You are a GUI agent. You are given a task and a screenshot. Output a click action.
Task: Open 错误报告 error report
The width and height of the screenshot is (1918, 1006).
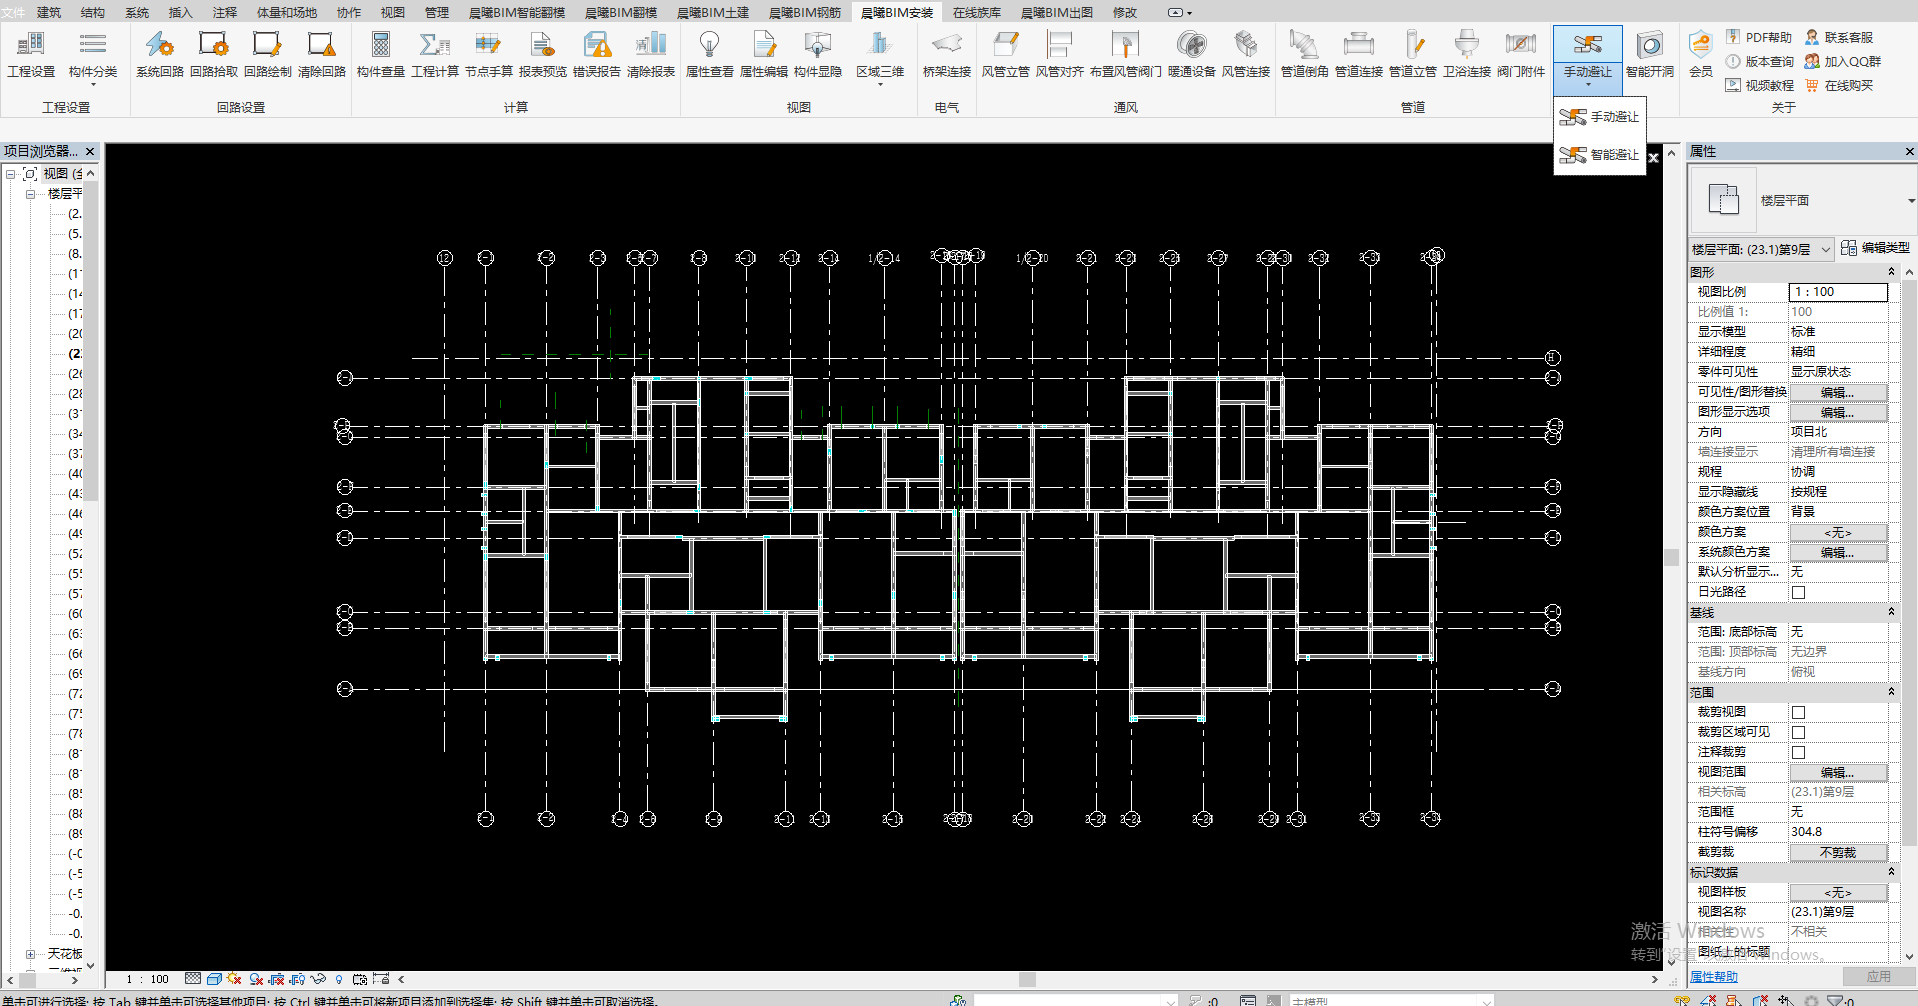coord(597,55)
